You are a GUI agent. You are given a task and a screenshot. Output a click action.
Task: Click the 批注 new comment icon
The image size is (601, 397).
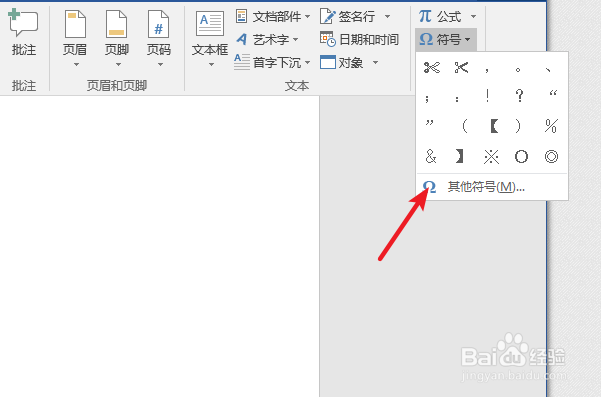point(23,23)
